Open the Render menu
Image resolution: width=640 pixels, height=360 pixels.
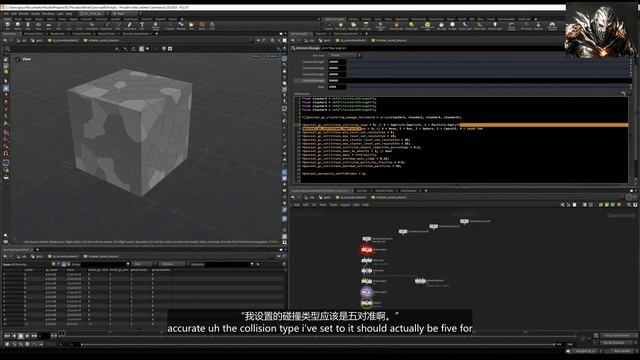[x=24, y=13]
